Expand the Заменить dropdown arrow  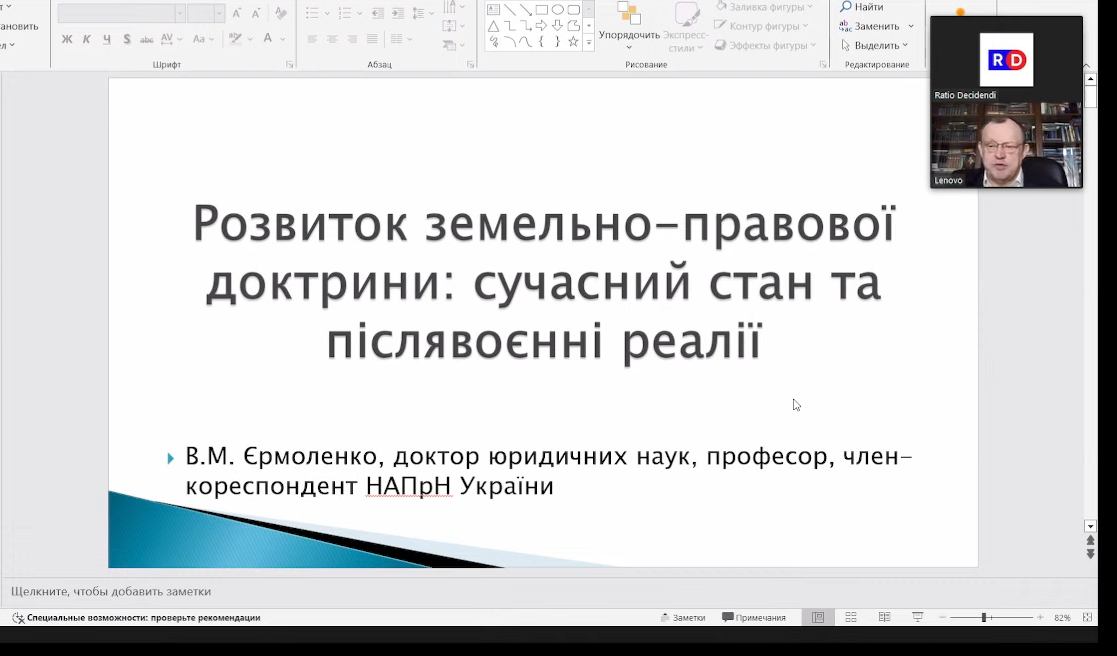click(x=909, y=26)
